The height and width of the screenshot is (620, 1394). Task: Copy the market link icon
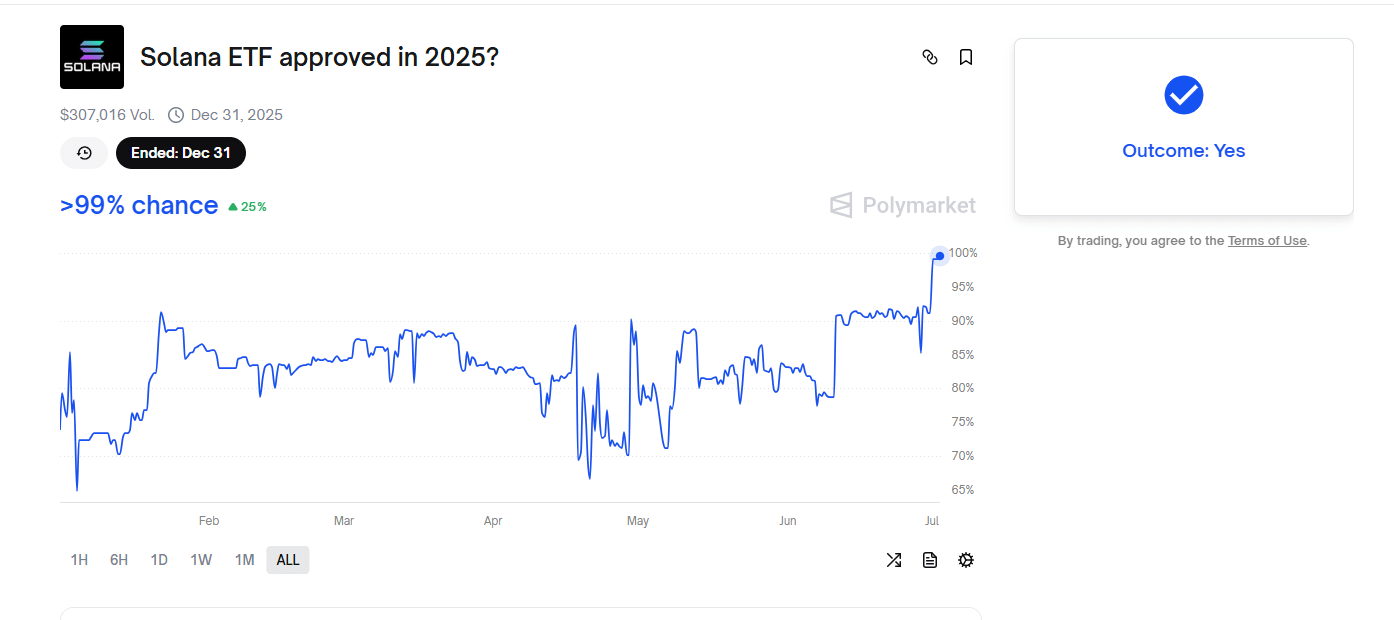[930, 57]
